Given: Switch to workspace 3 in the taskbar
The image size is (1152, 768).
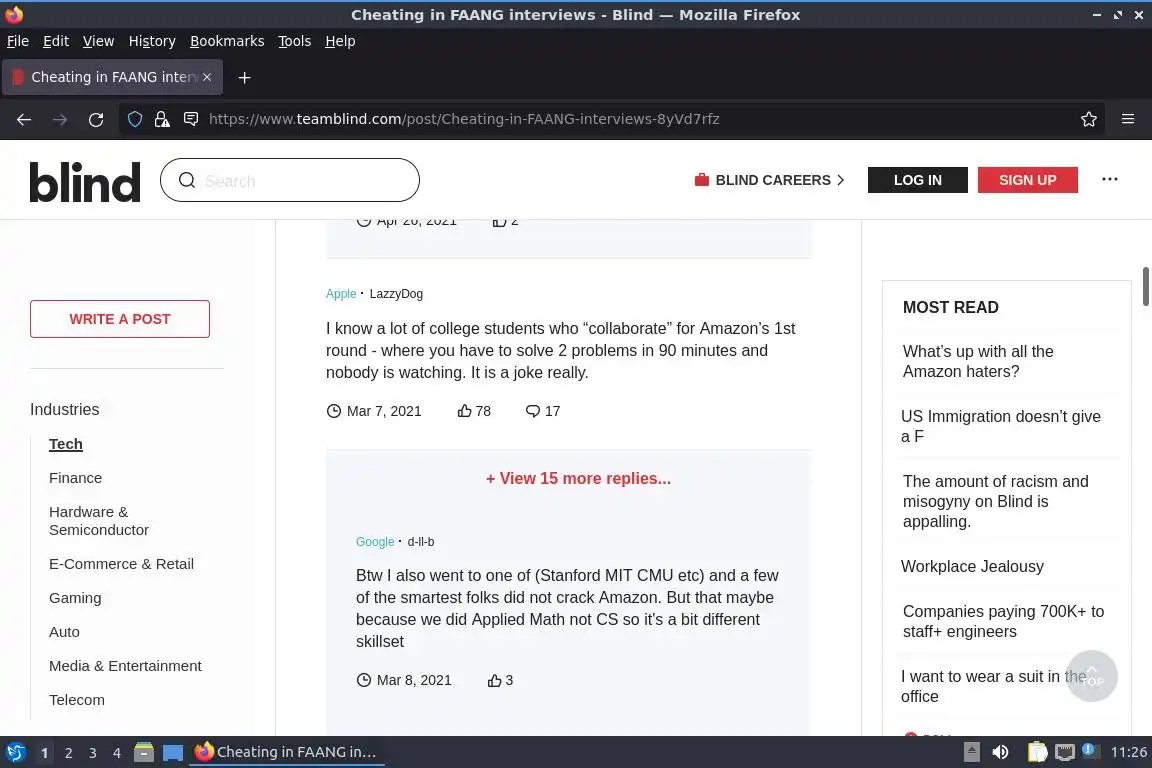Looking at the screenshot, I should pyautogui.click(x=93, y=753).
